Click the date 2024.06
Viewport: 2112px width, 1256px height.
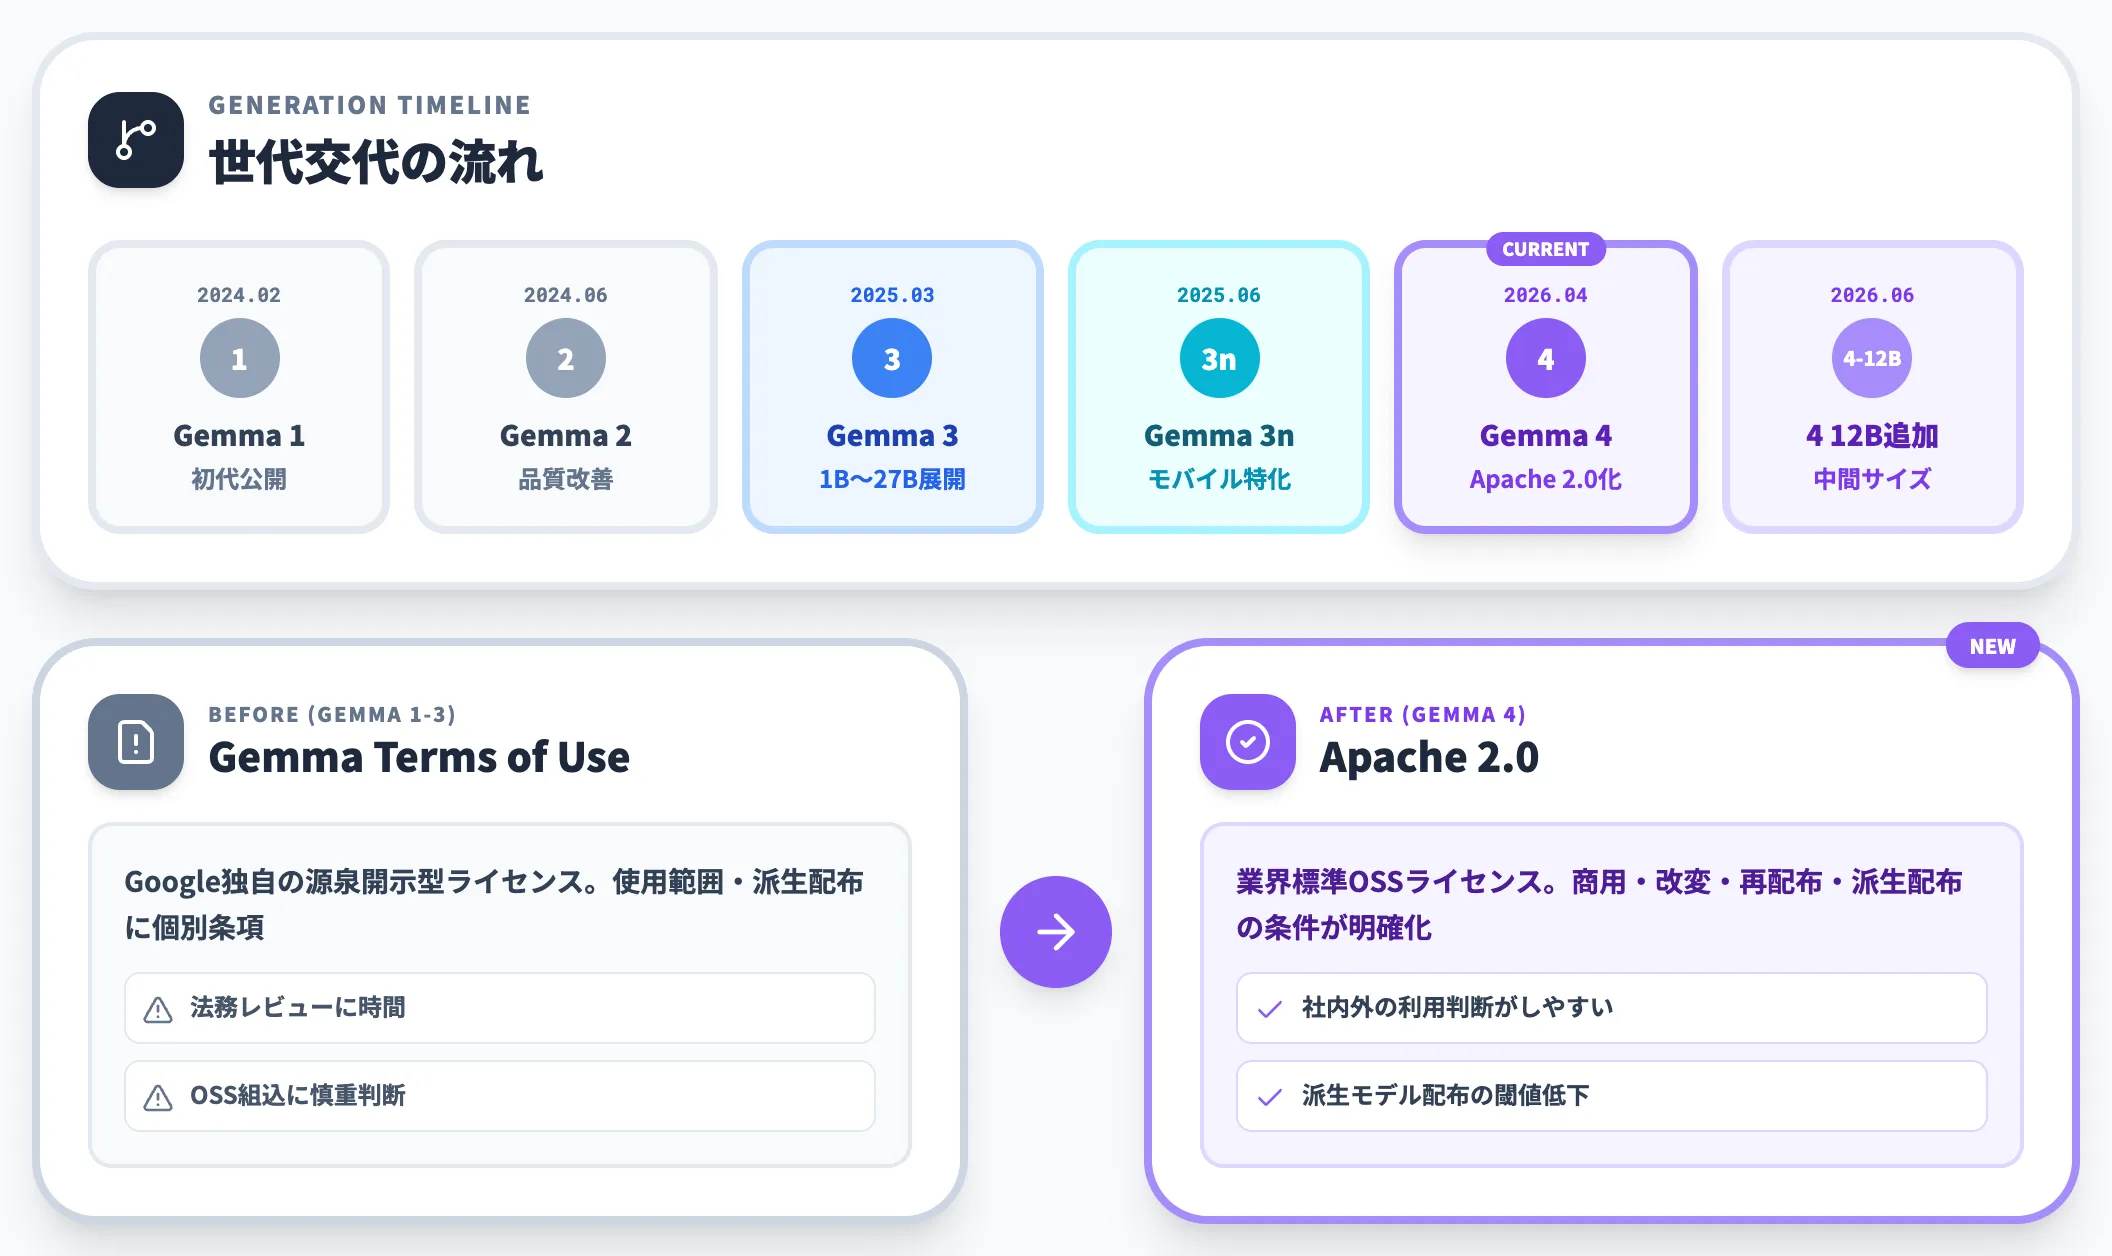(x=566, y=295)
